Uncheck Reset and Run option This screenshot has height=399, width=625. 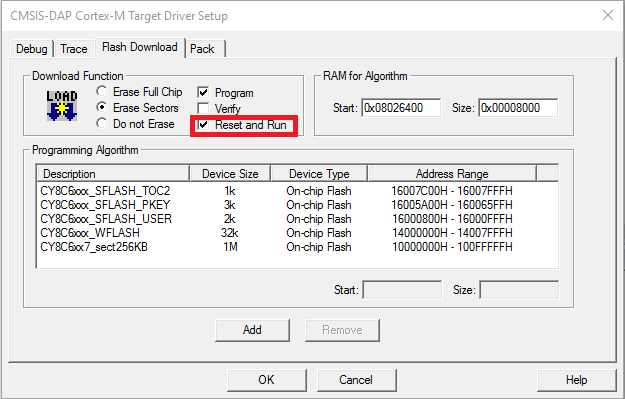(203, 125)
